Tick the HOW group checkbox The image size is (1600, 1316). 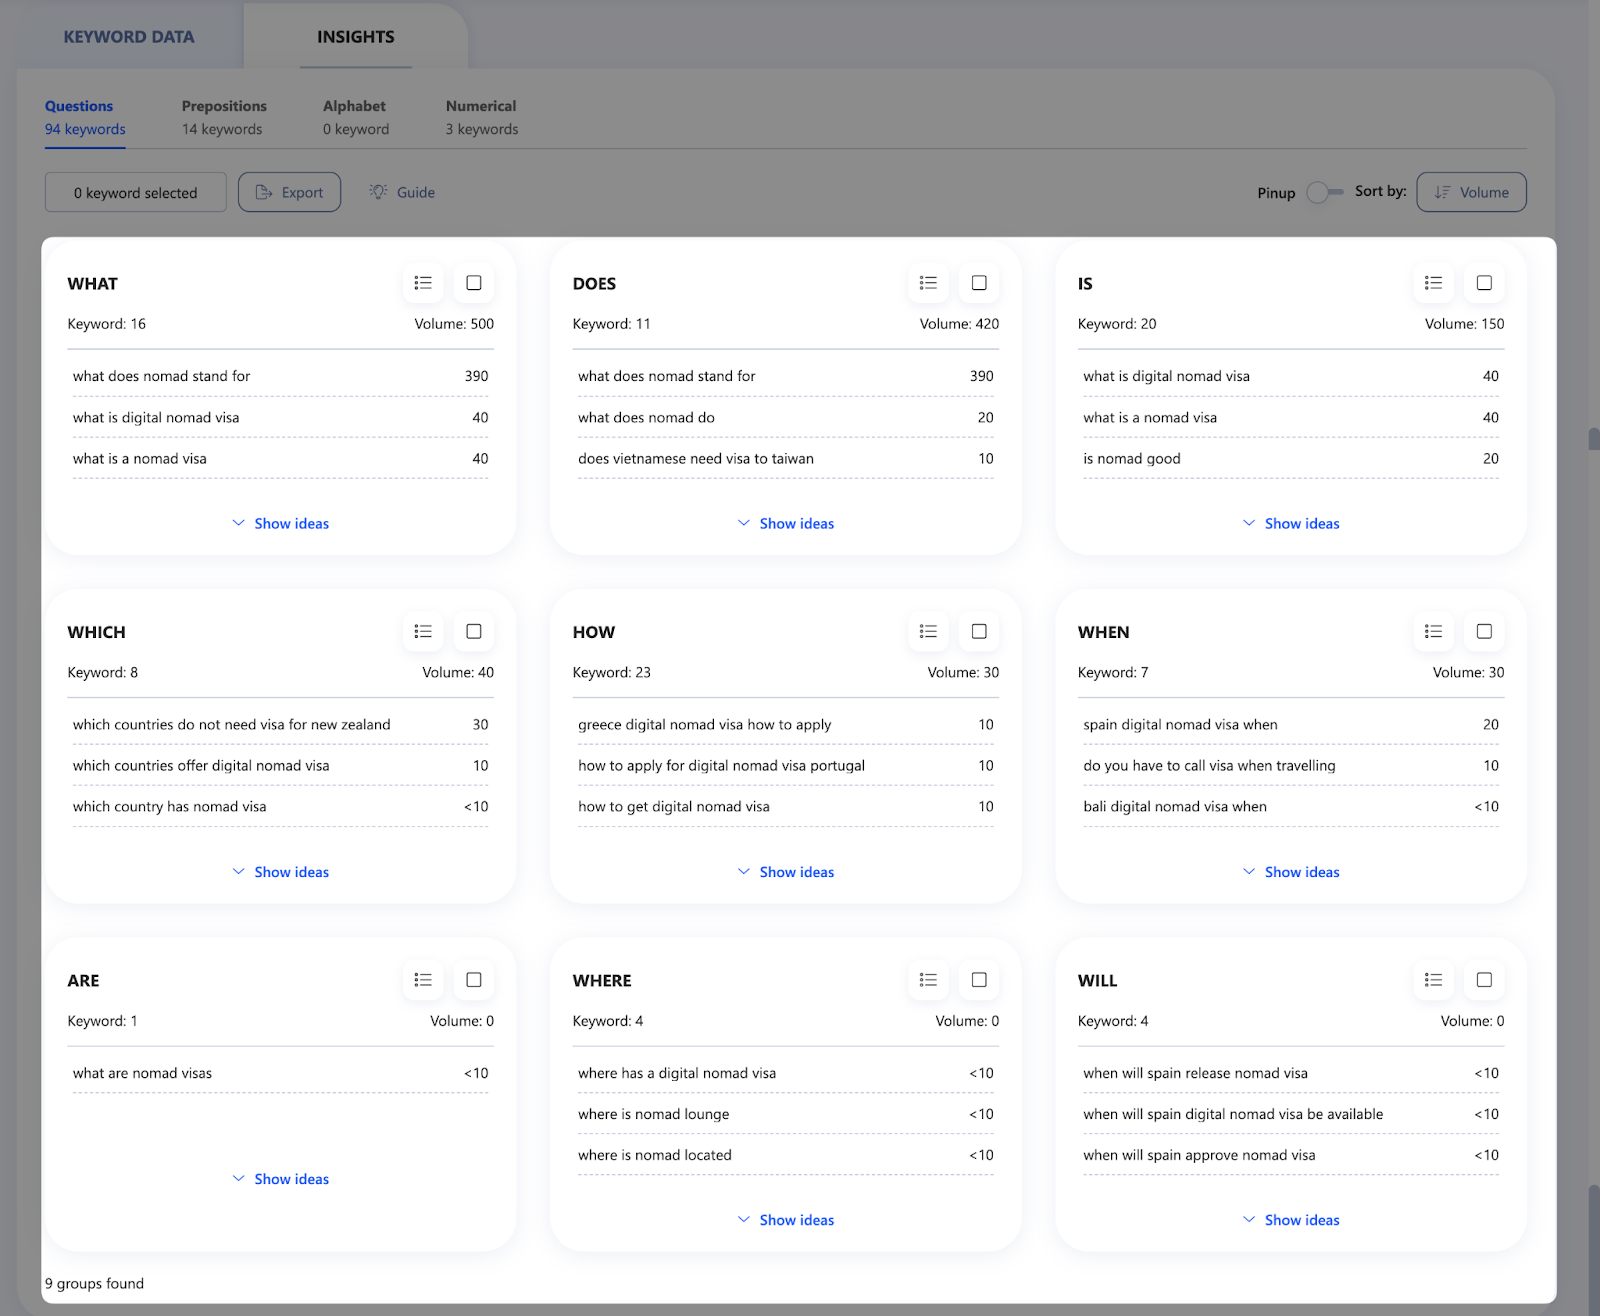click(979, 632)
